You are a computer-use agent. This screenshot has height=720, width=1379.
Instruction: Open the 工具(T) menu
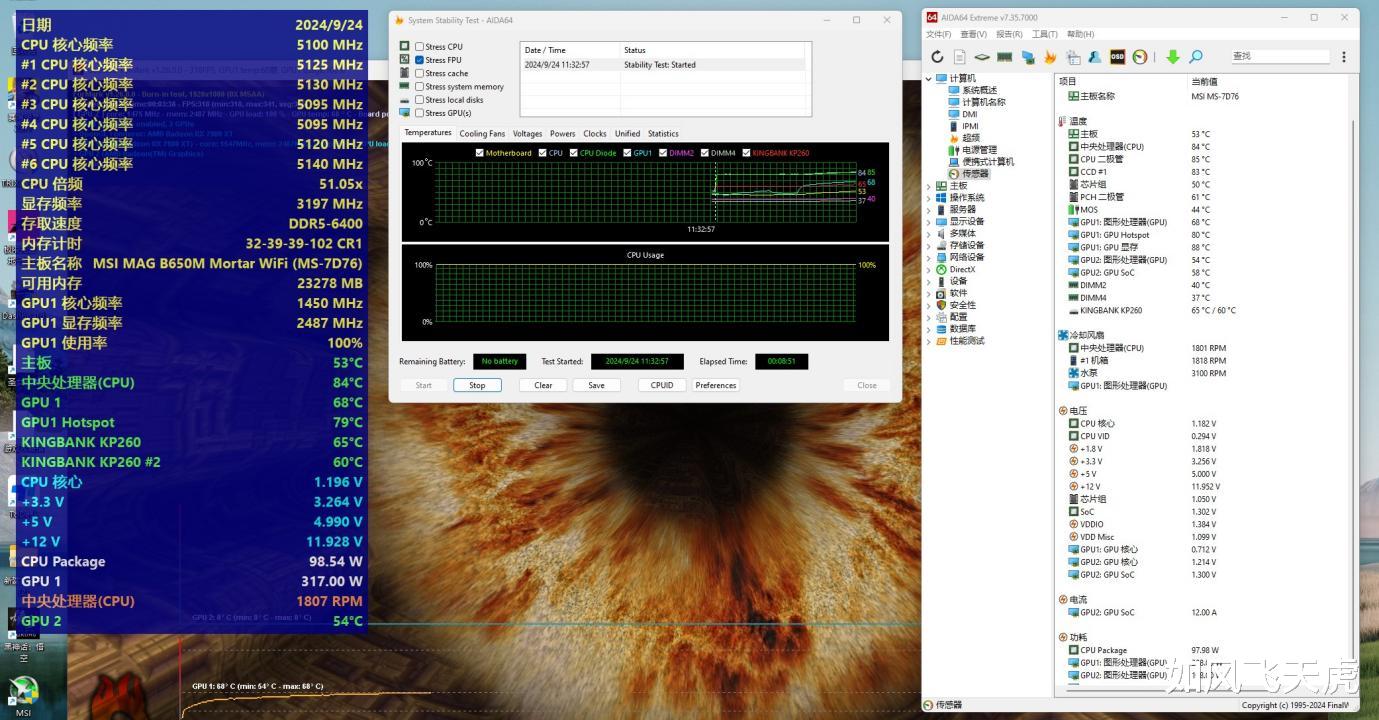point(1044,33)
